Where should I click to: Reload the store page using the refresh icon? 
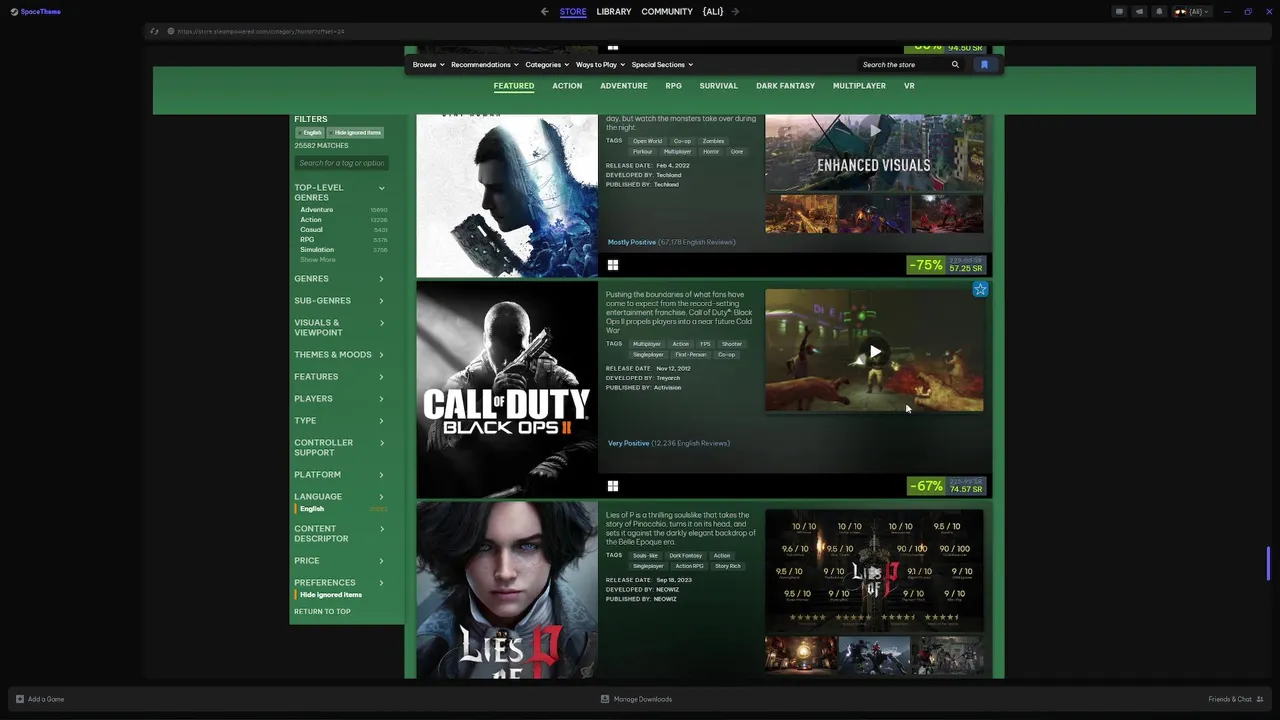click(x=154, y=31)
